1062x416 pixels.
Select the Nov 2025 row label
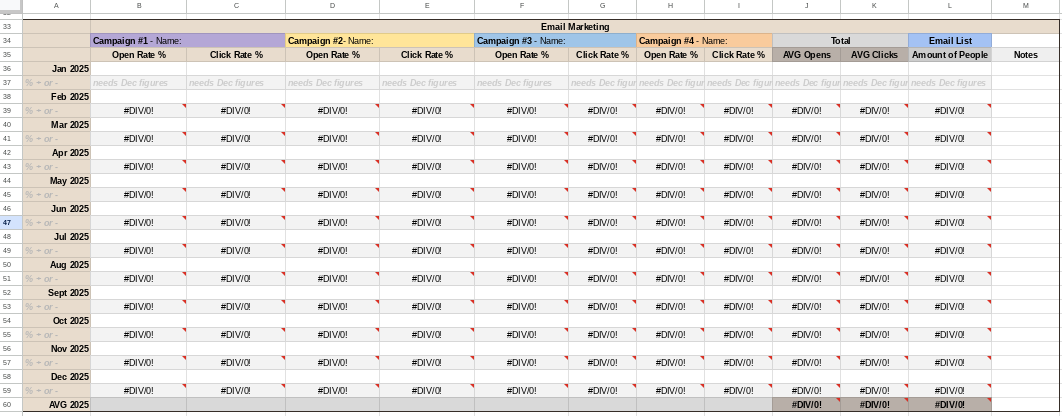[x=57, y=349]
